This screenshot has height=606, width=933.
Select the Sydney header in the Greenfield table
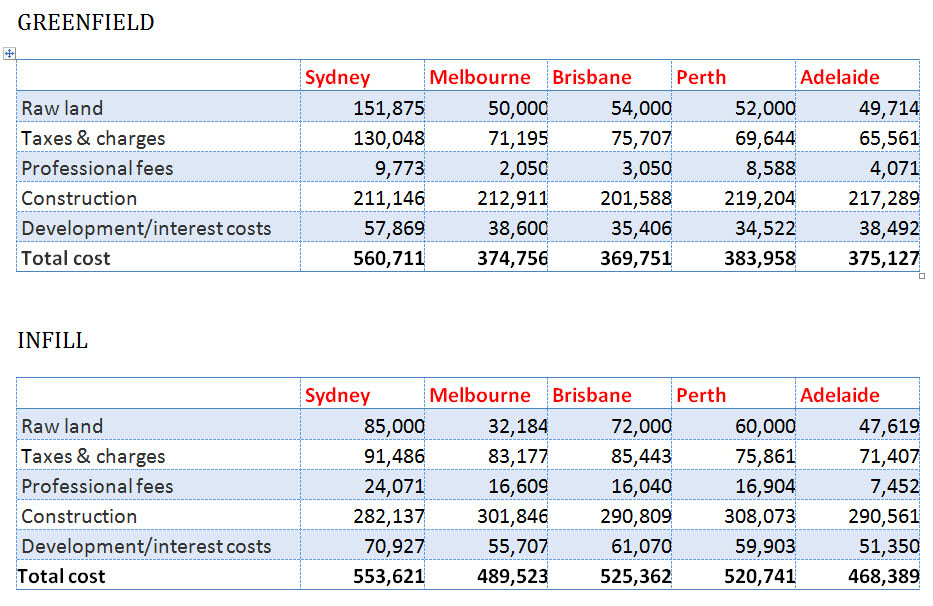[337, 77]
